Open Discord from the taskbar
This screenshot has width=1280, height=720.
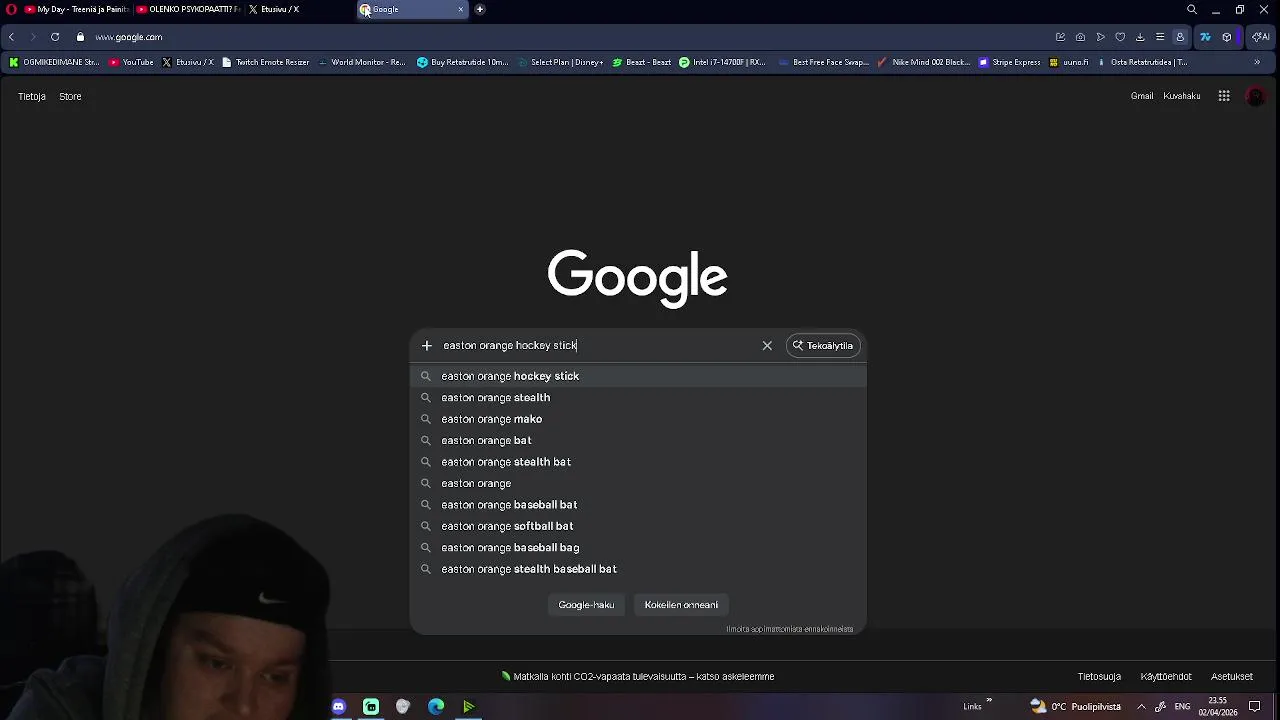click(x=338, y=707)
